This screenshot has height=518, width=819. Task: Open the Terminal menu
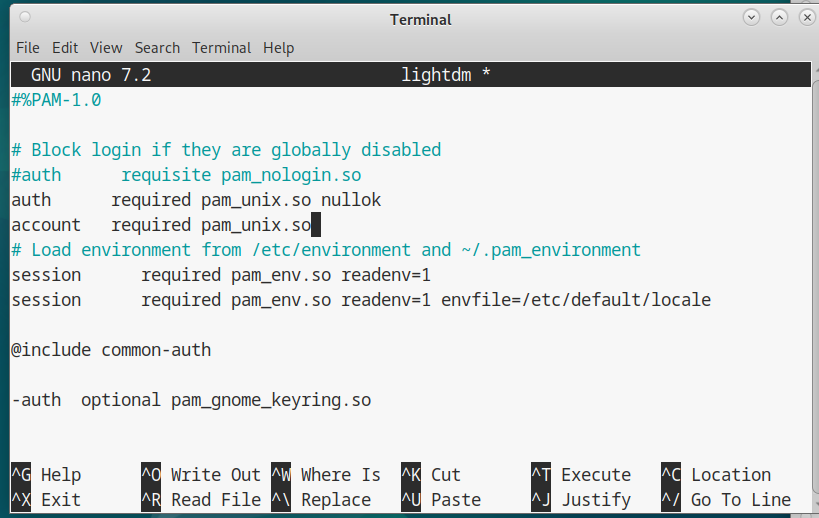pyautogui.click(x=221, y=48)
